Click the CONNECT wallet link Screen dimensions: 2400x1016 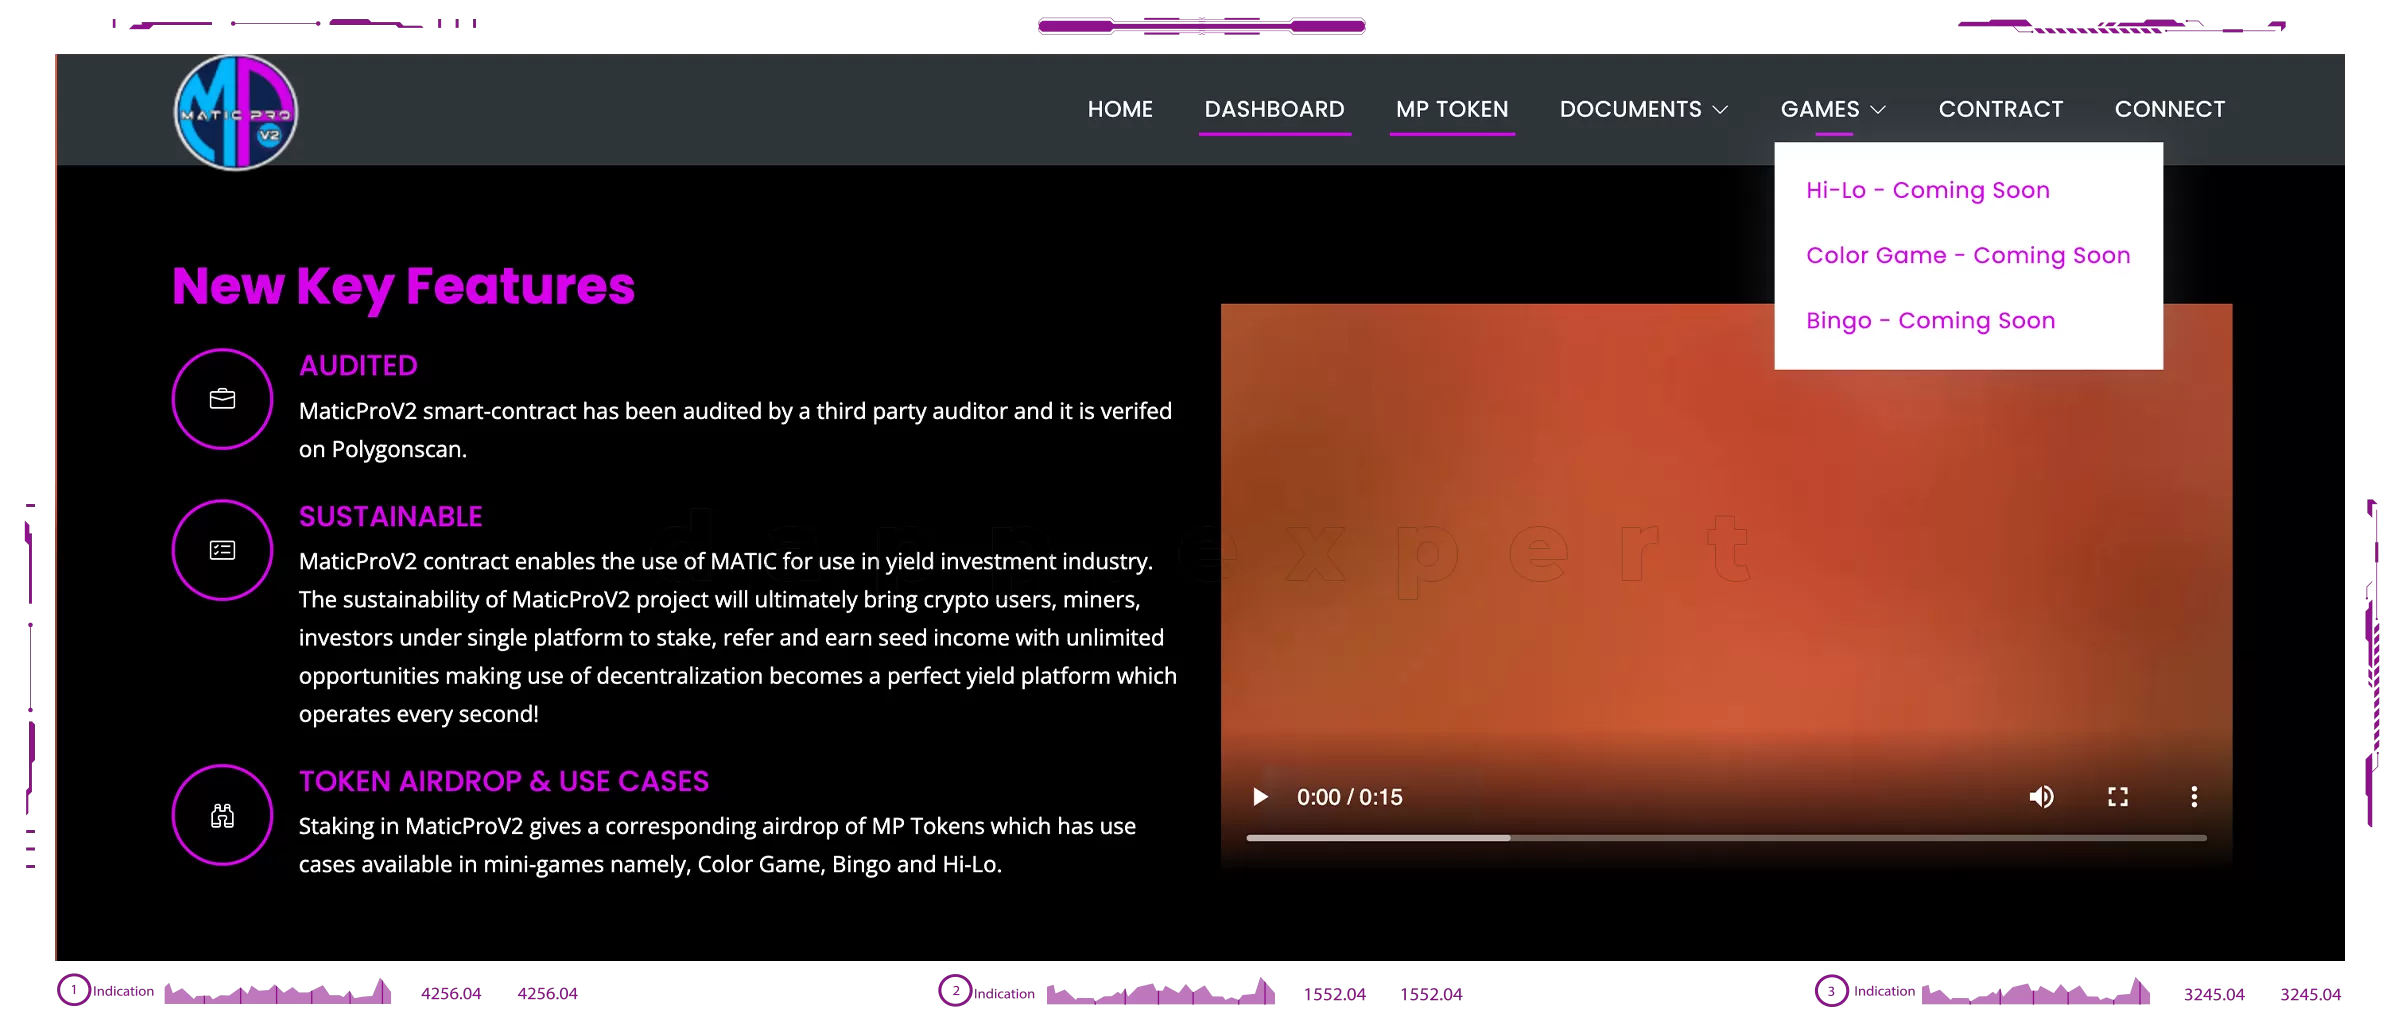pyautogui.click(x=2170, y=109)
